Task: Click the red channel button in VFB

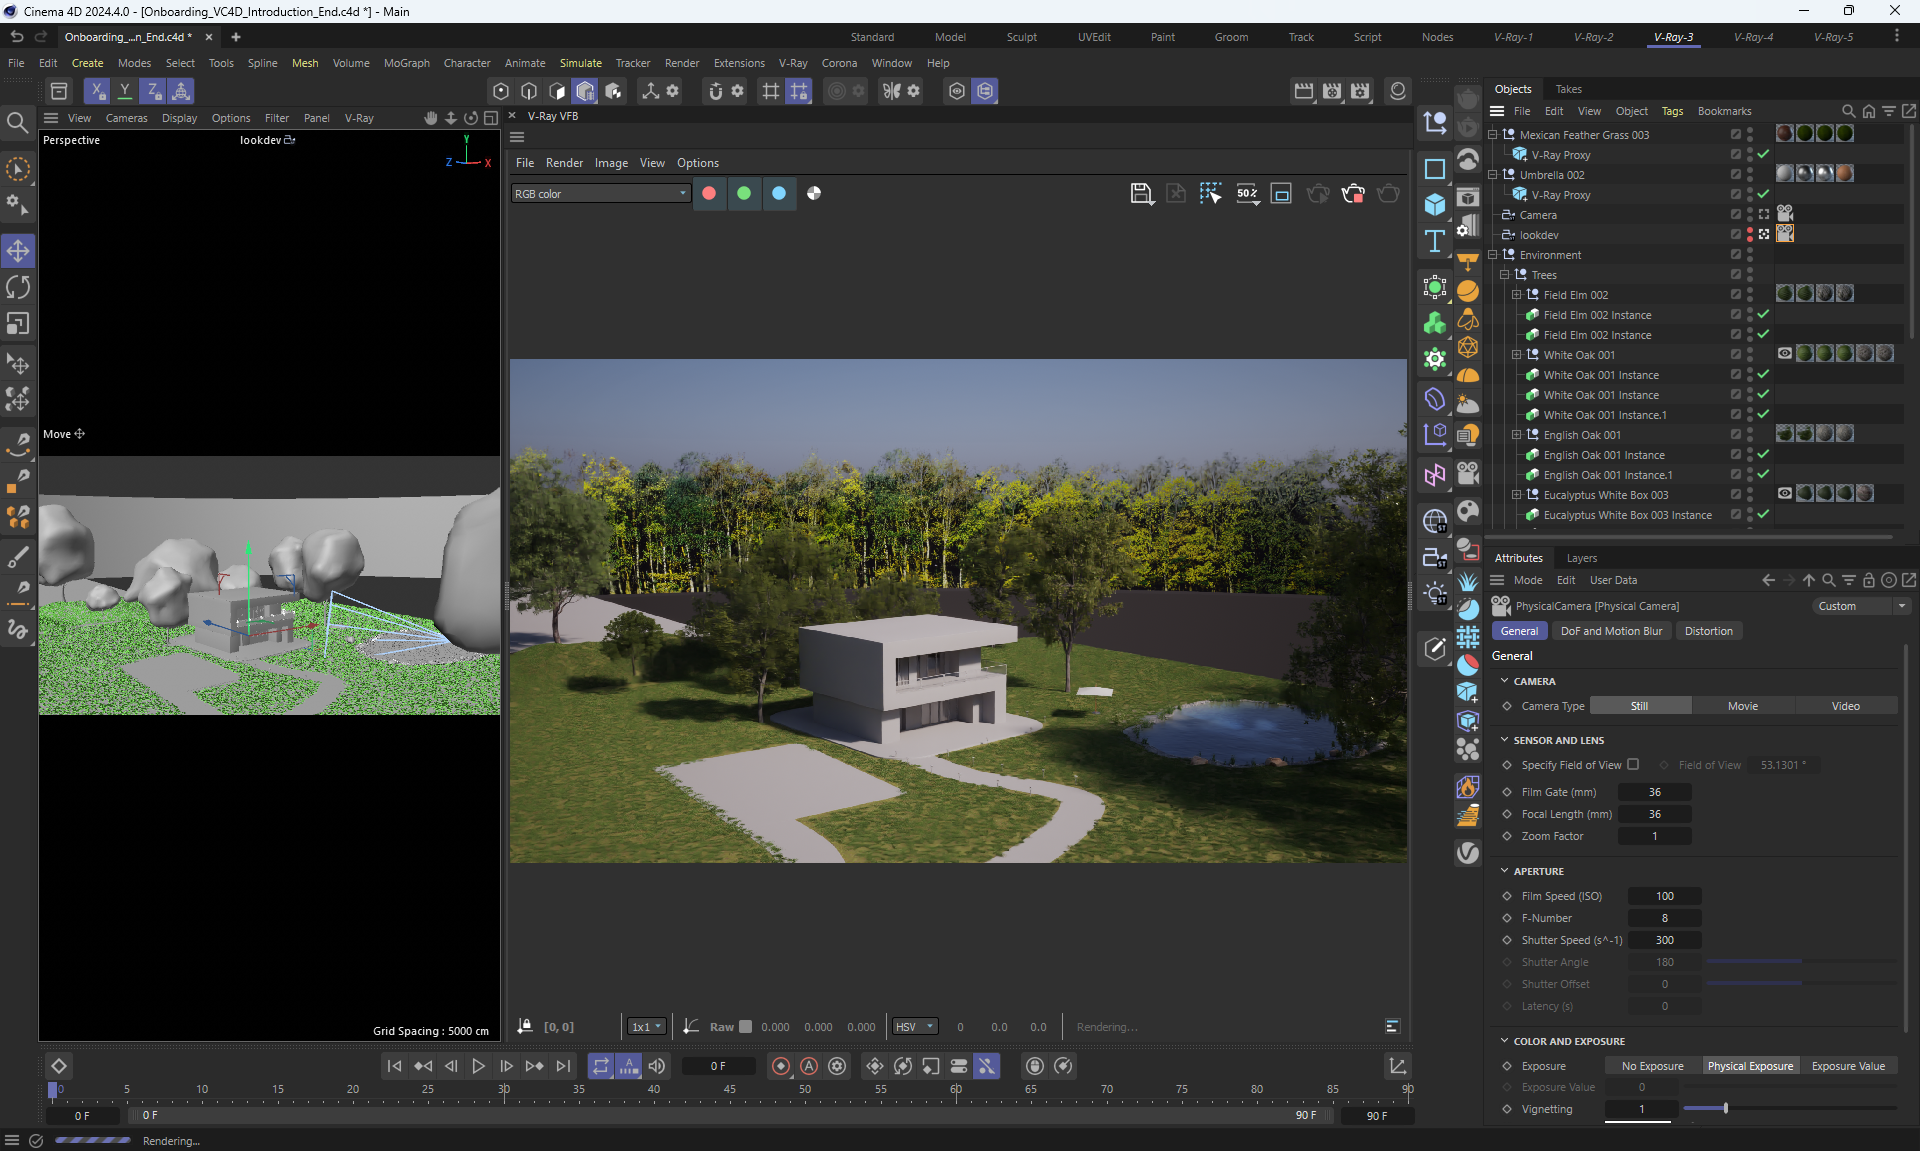Action: click(x=709, y=194)
